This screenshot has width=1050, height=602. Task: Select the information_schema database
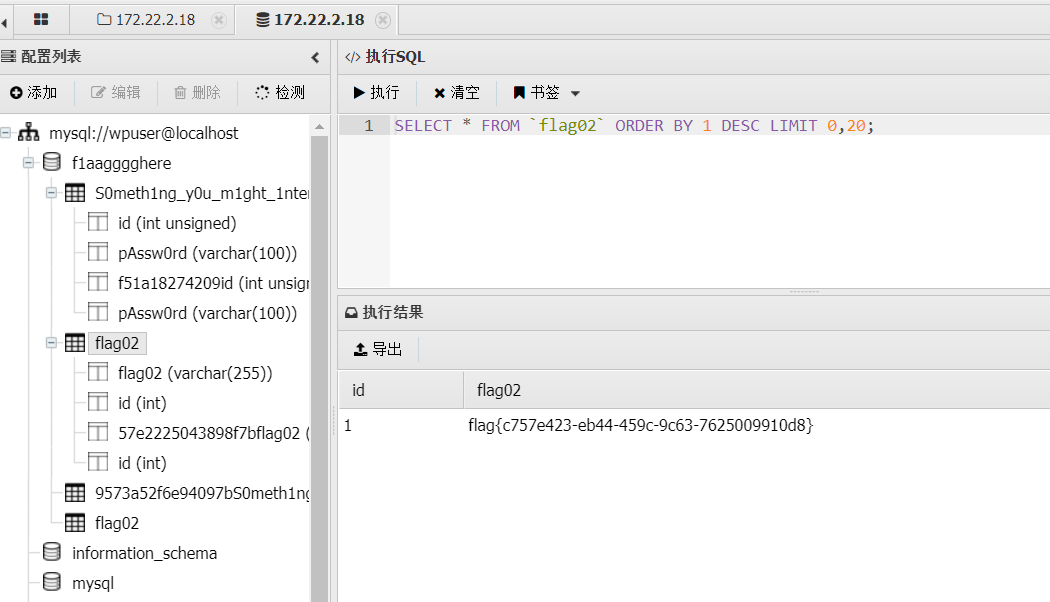coord(144,553)
